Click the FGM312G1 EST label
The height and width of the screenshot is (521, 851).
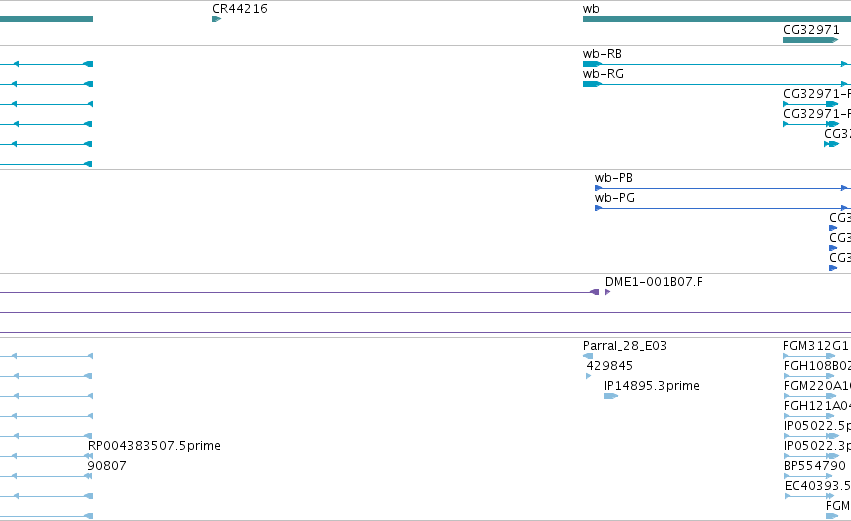[816, 346]
